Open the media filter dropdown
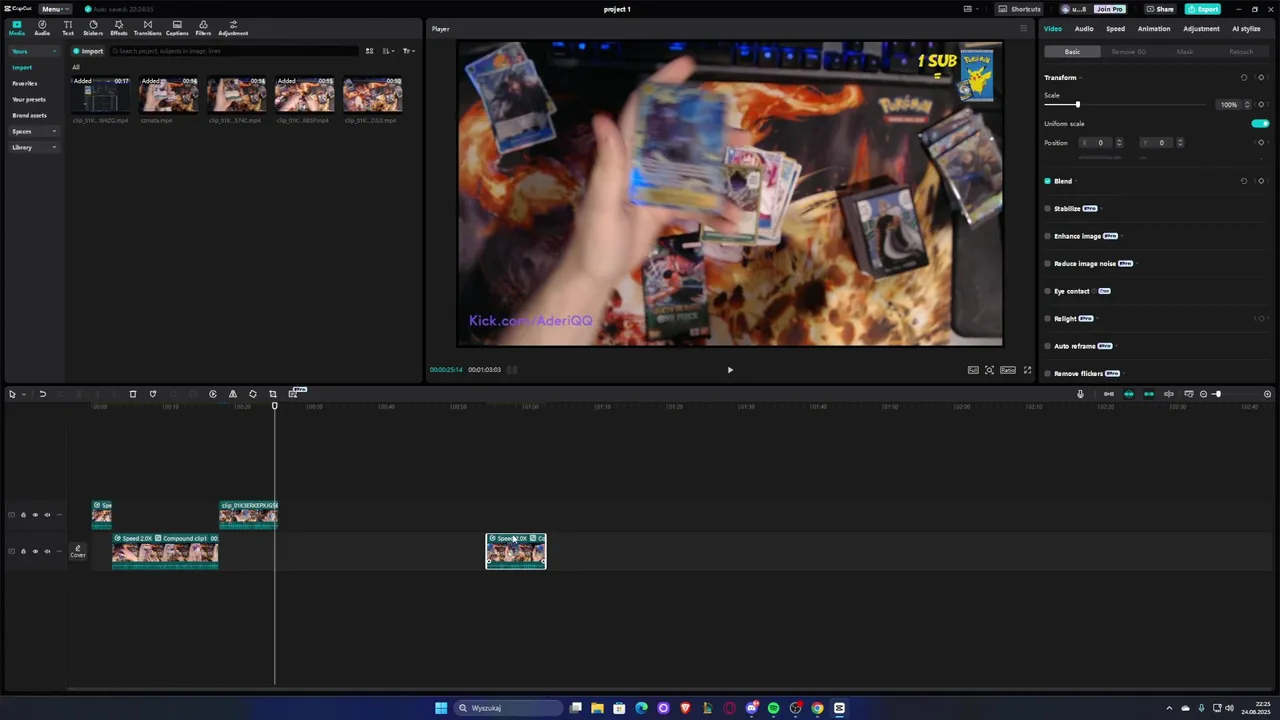This screenshot has width=1280, height=720. [407, 51]
